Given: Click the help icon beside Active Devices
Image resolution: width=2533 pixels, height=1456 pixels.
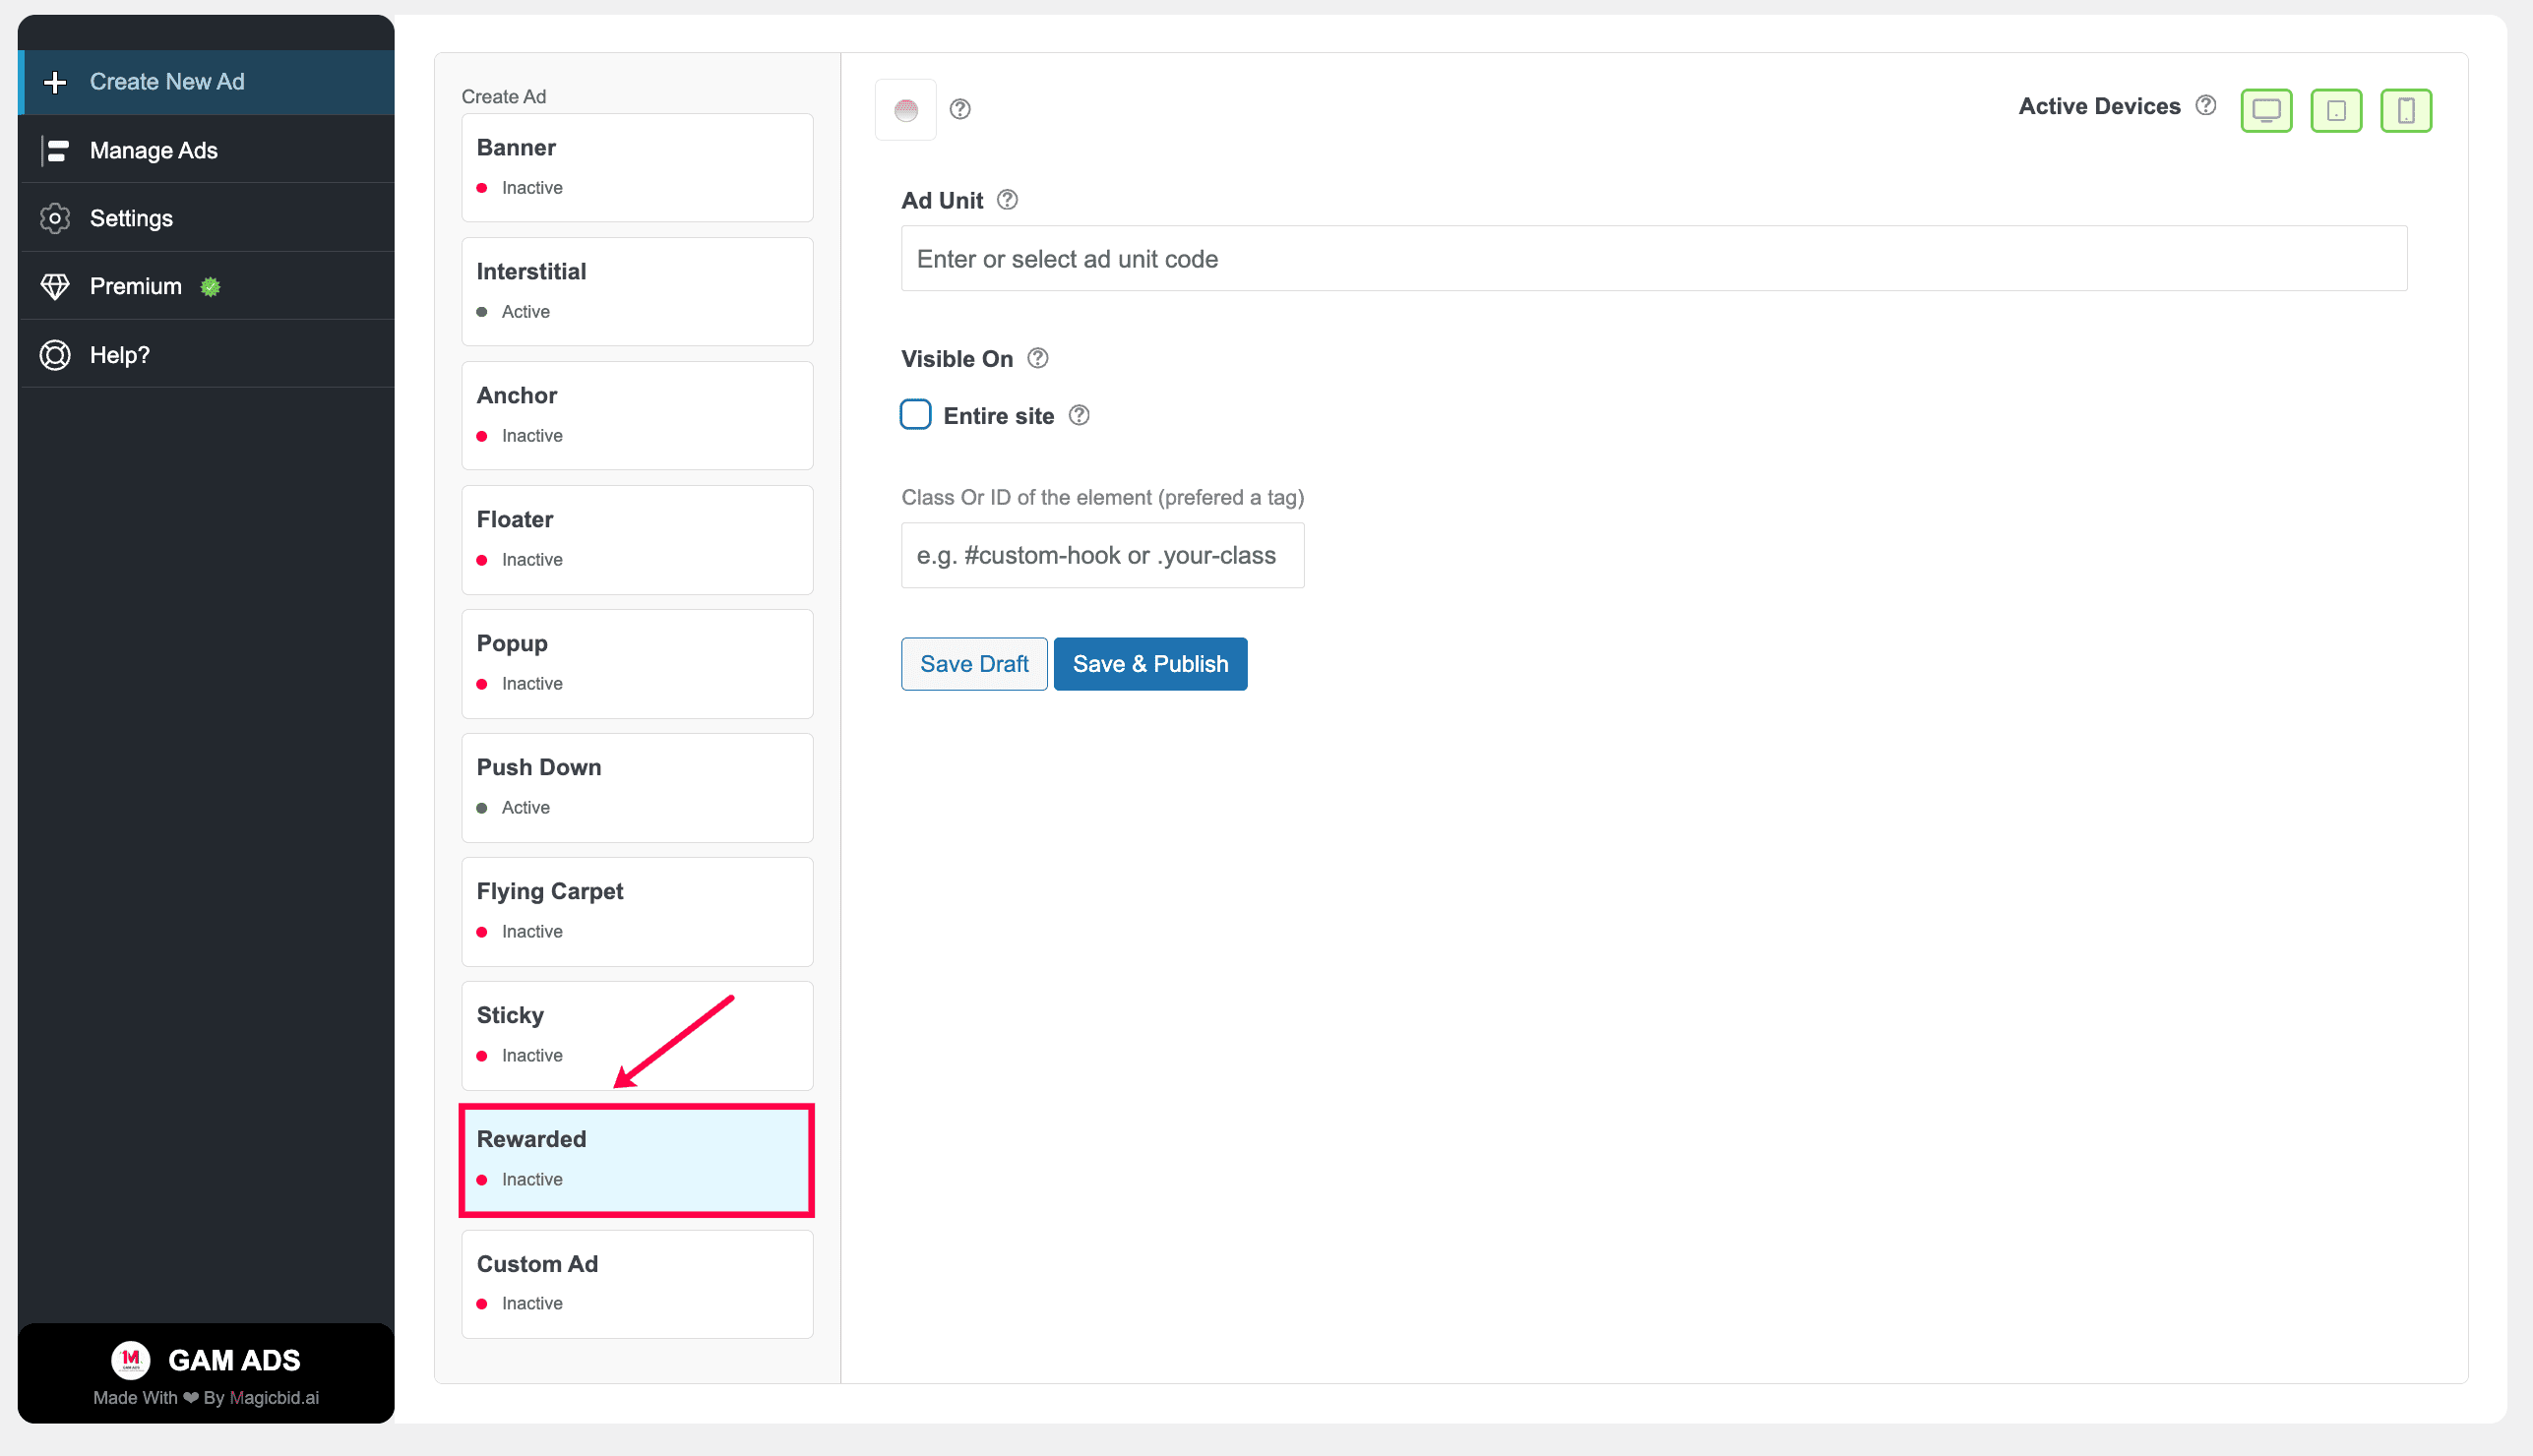Looking at the screenshot, I should point(2206,106).
